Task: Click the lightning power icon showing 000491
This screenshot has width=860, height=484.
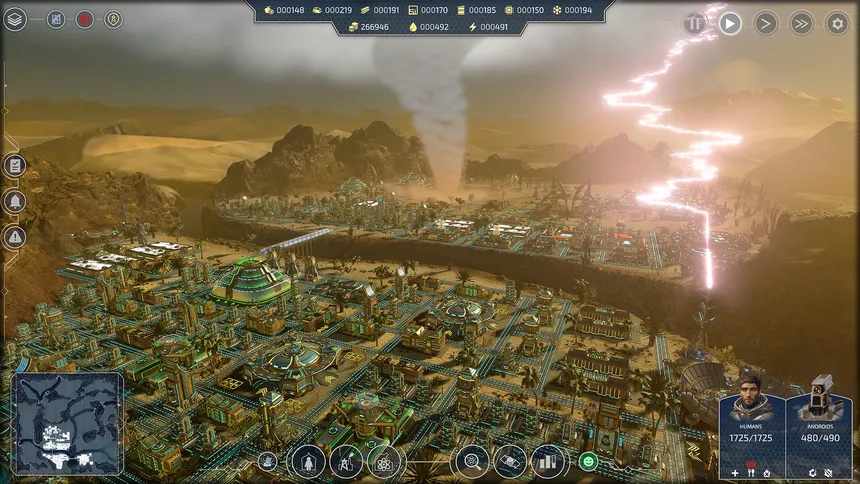Action: point(473,27)
